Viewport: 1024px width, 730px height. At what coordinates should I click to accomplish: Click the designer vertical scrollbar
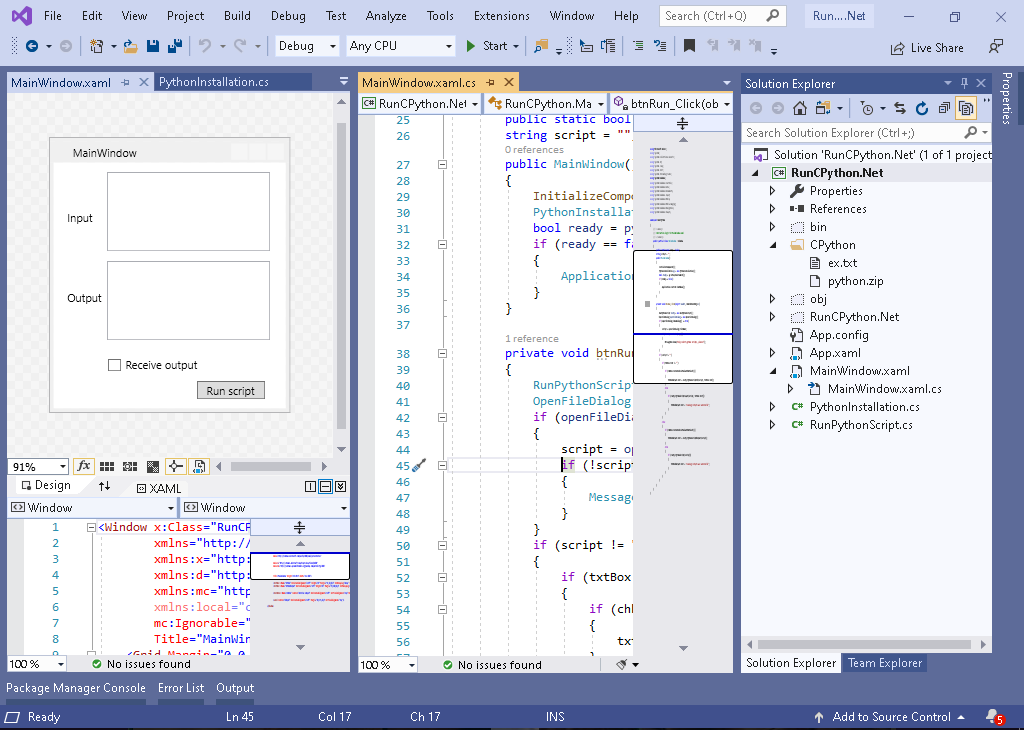point(341,276)
